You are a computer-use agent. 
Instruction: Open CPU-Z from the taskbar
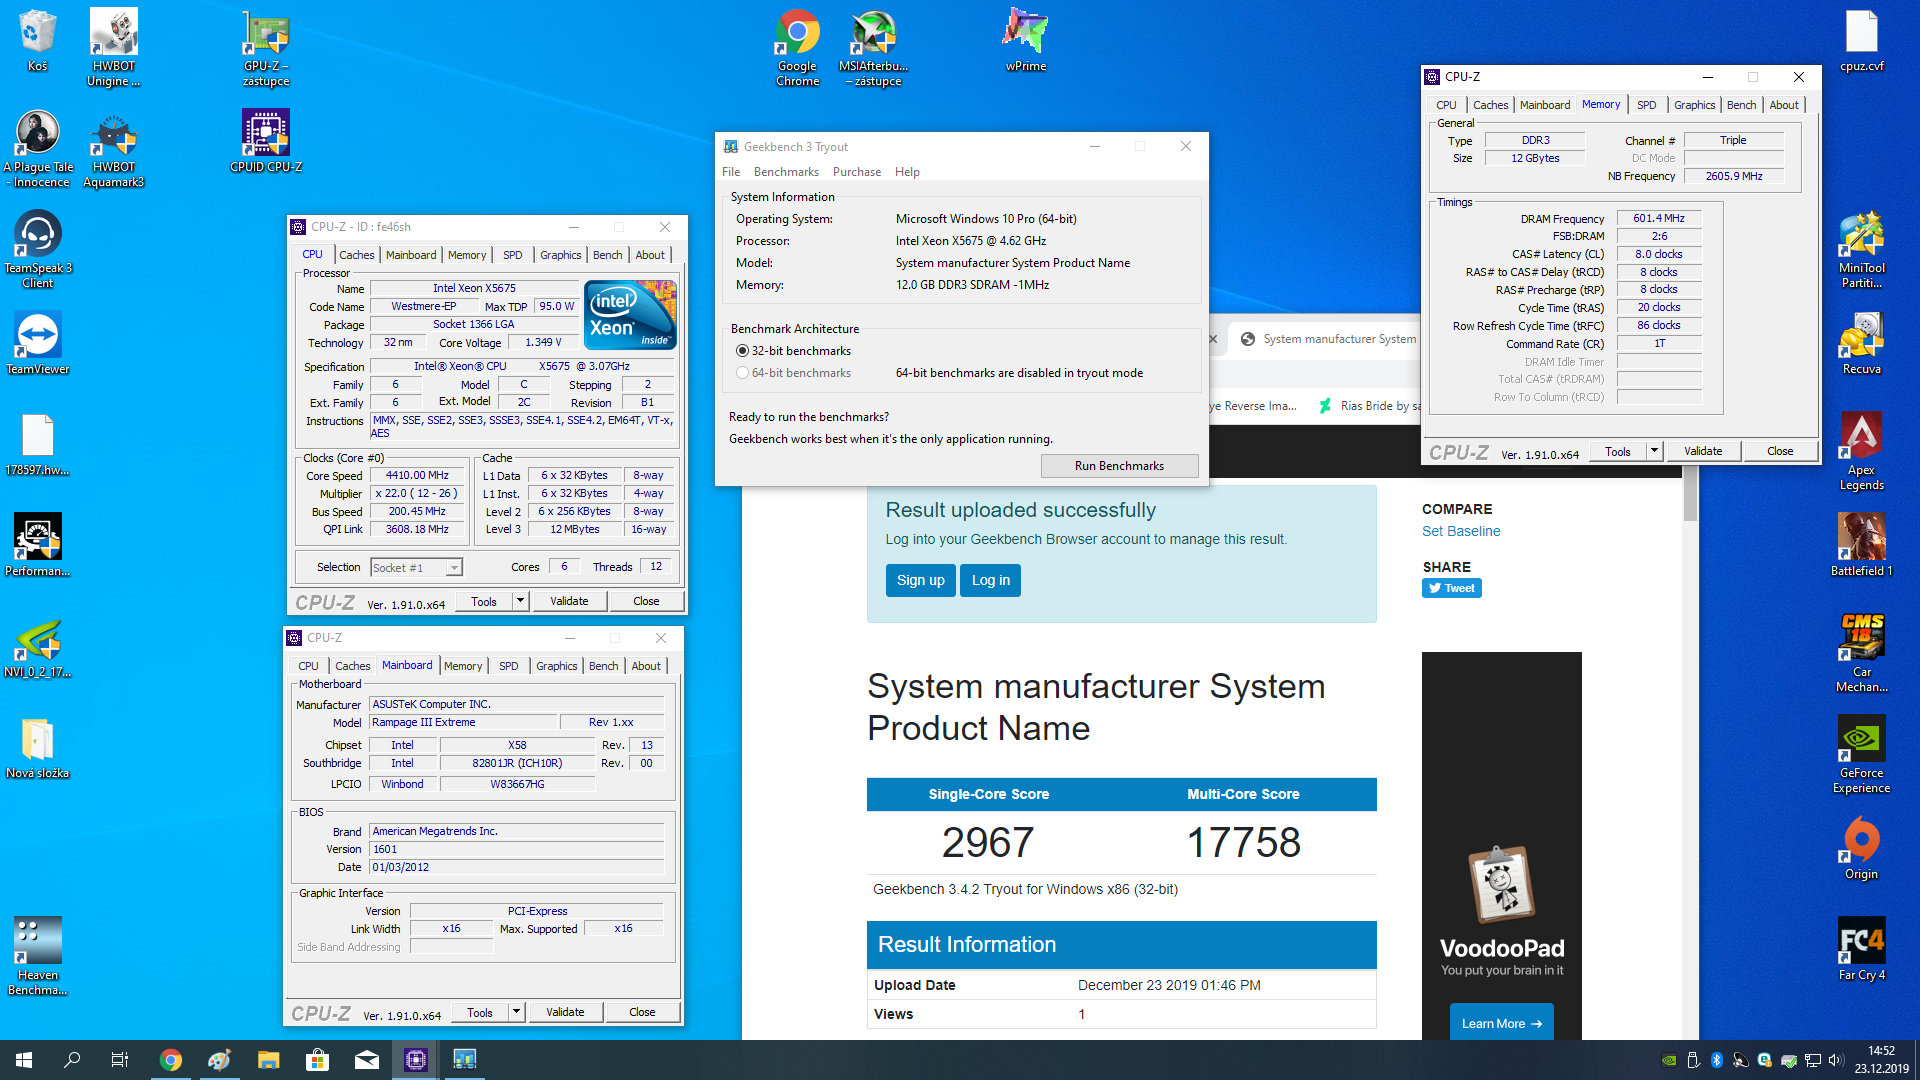coord(416,1060)
